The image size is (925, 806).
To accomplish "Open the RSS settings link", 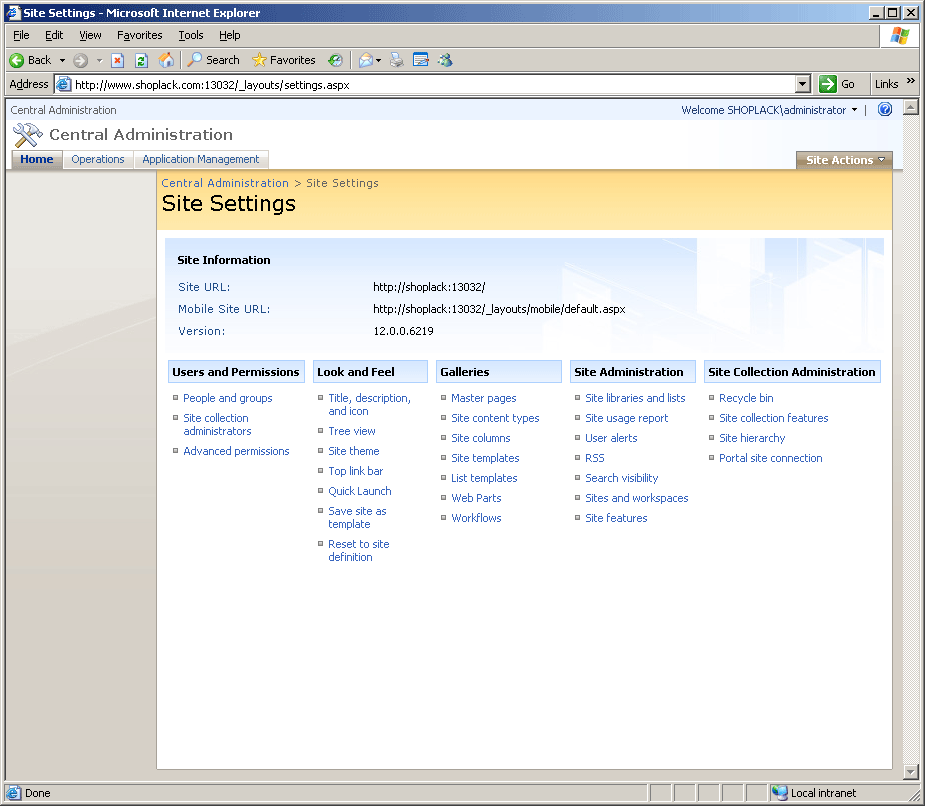I will pyautogui.click(x=595, y=458).
